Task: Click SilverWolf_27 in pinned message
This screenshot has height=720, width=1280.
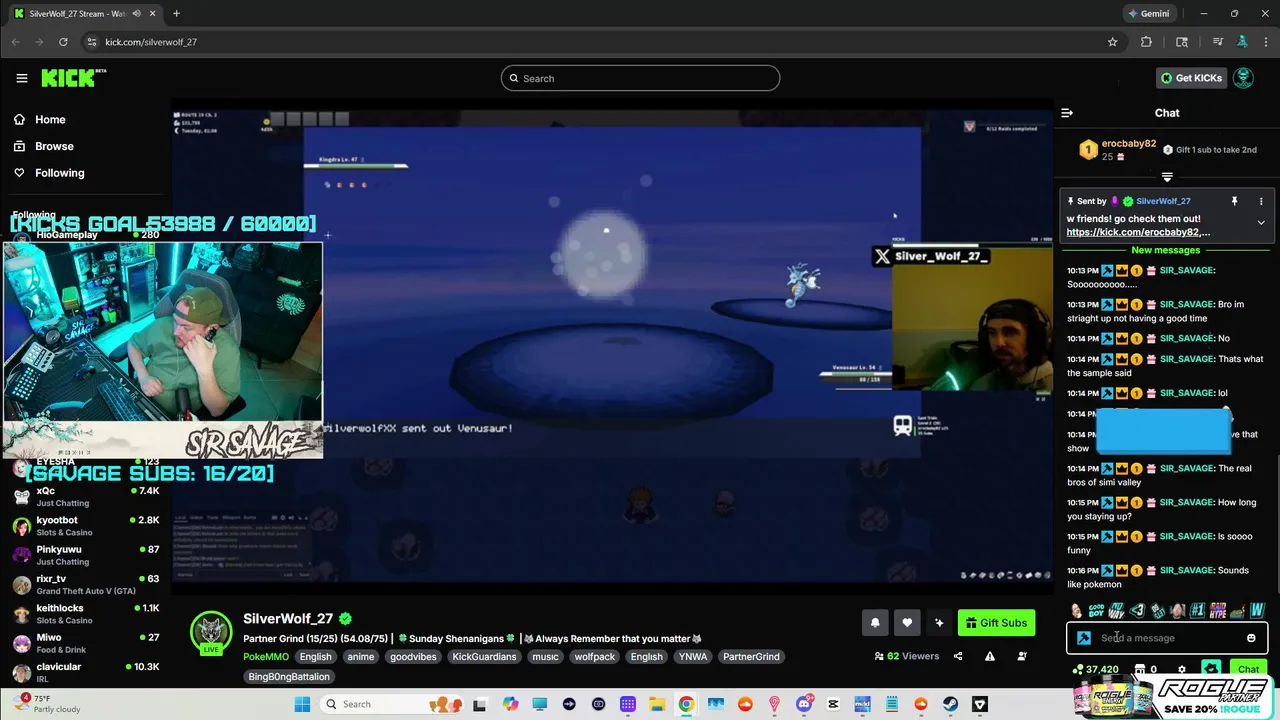Action: pyautogui.click(x=1163, y=201)
